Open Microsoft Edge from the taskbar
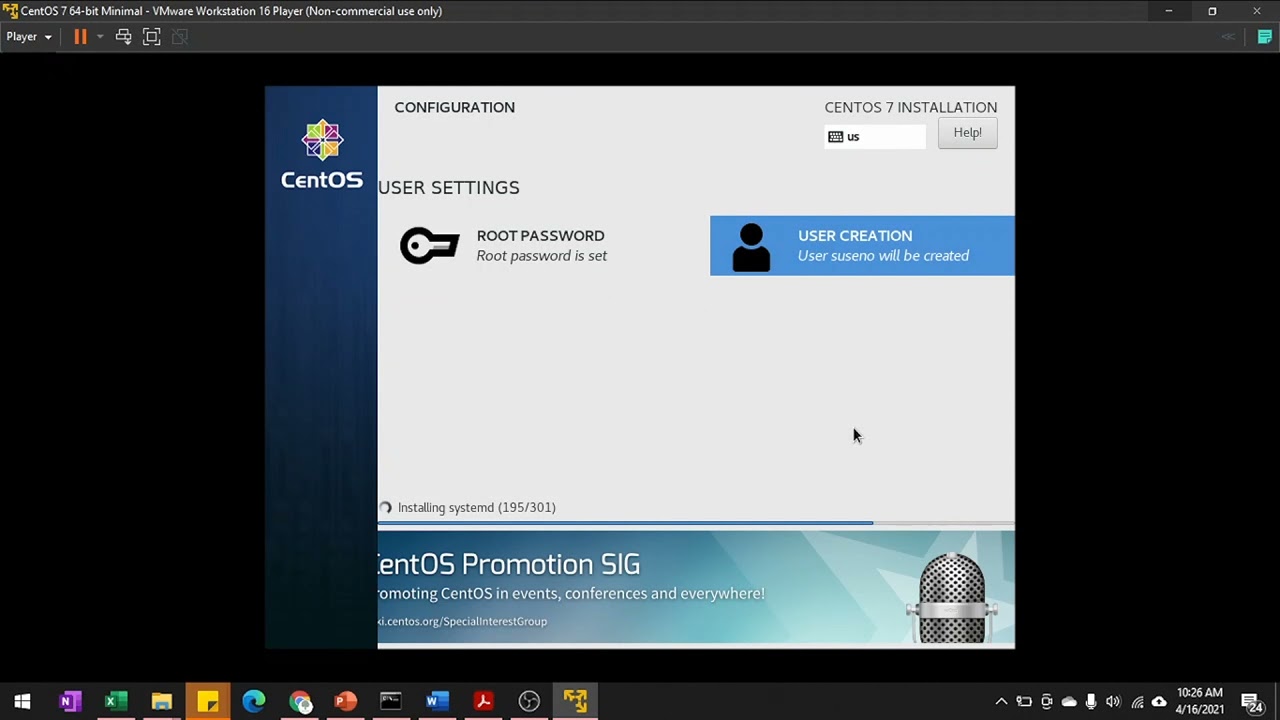This screenshot has height=720, width=1280. click(x=254, y=701)
